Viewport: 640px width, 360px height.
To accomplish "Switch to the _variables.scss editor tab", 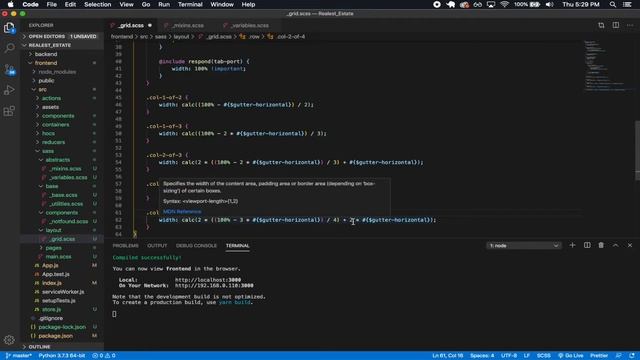I will (250, 25).
